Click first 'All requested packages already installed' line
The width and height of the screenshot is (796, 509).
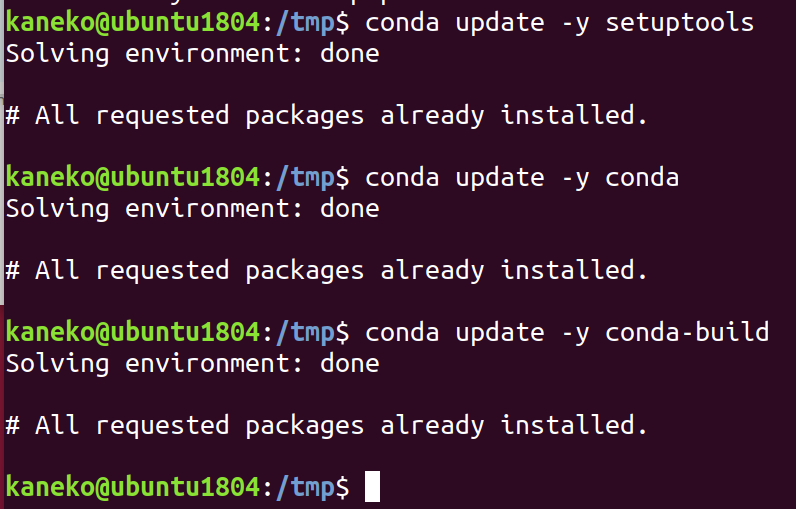(326, 116)
